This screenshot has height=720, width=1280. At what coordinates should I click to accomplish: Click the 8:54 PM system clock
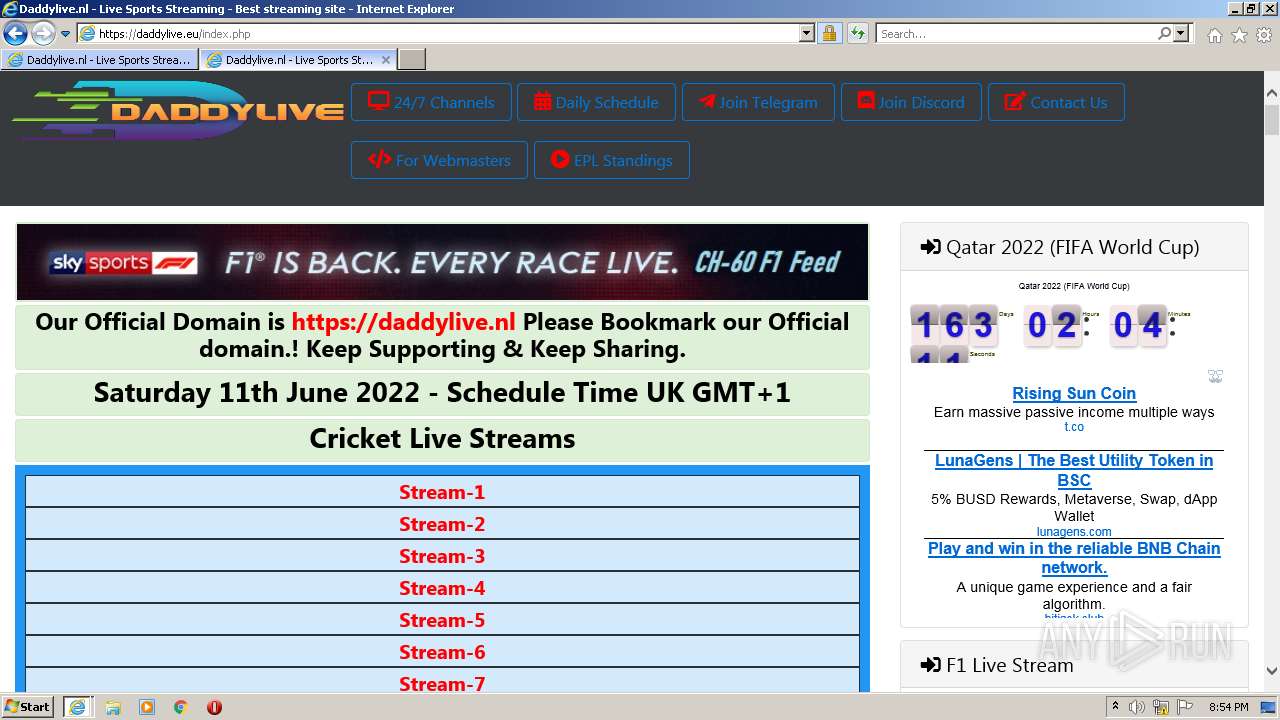pos(1229,707)
